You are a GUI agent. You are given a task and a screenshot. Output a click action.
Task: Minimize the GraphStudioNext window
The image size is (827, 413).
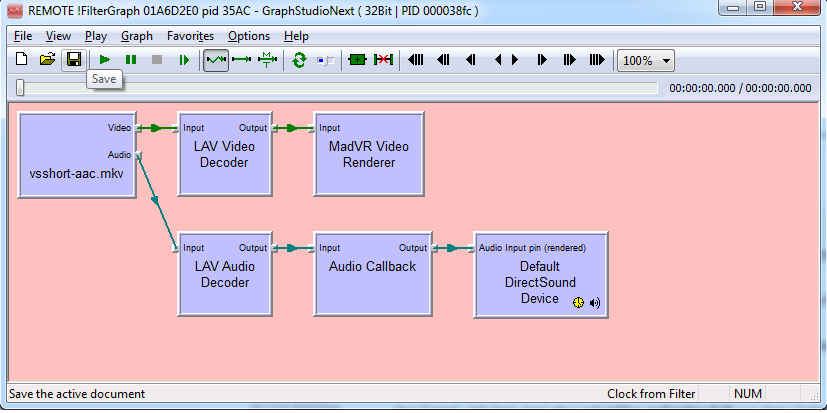[x=733, y=7]
